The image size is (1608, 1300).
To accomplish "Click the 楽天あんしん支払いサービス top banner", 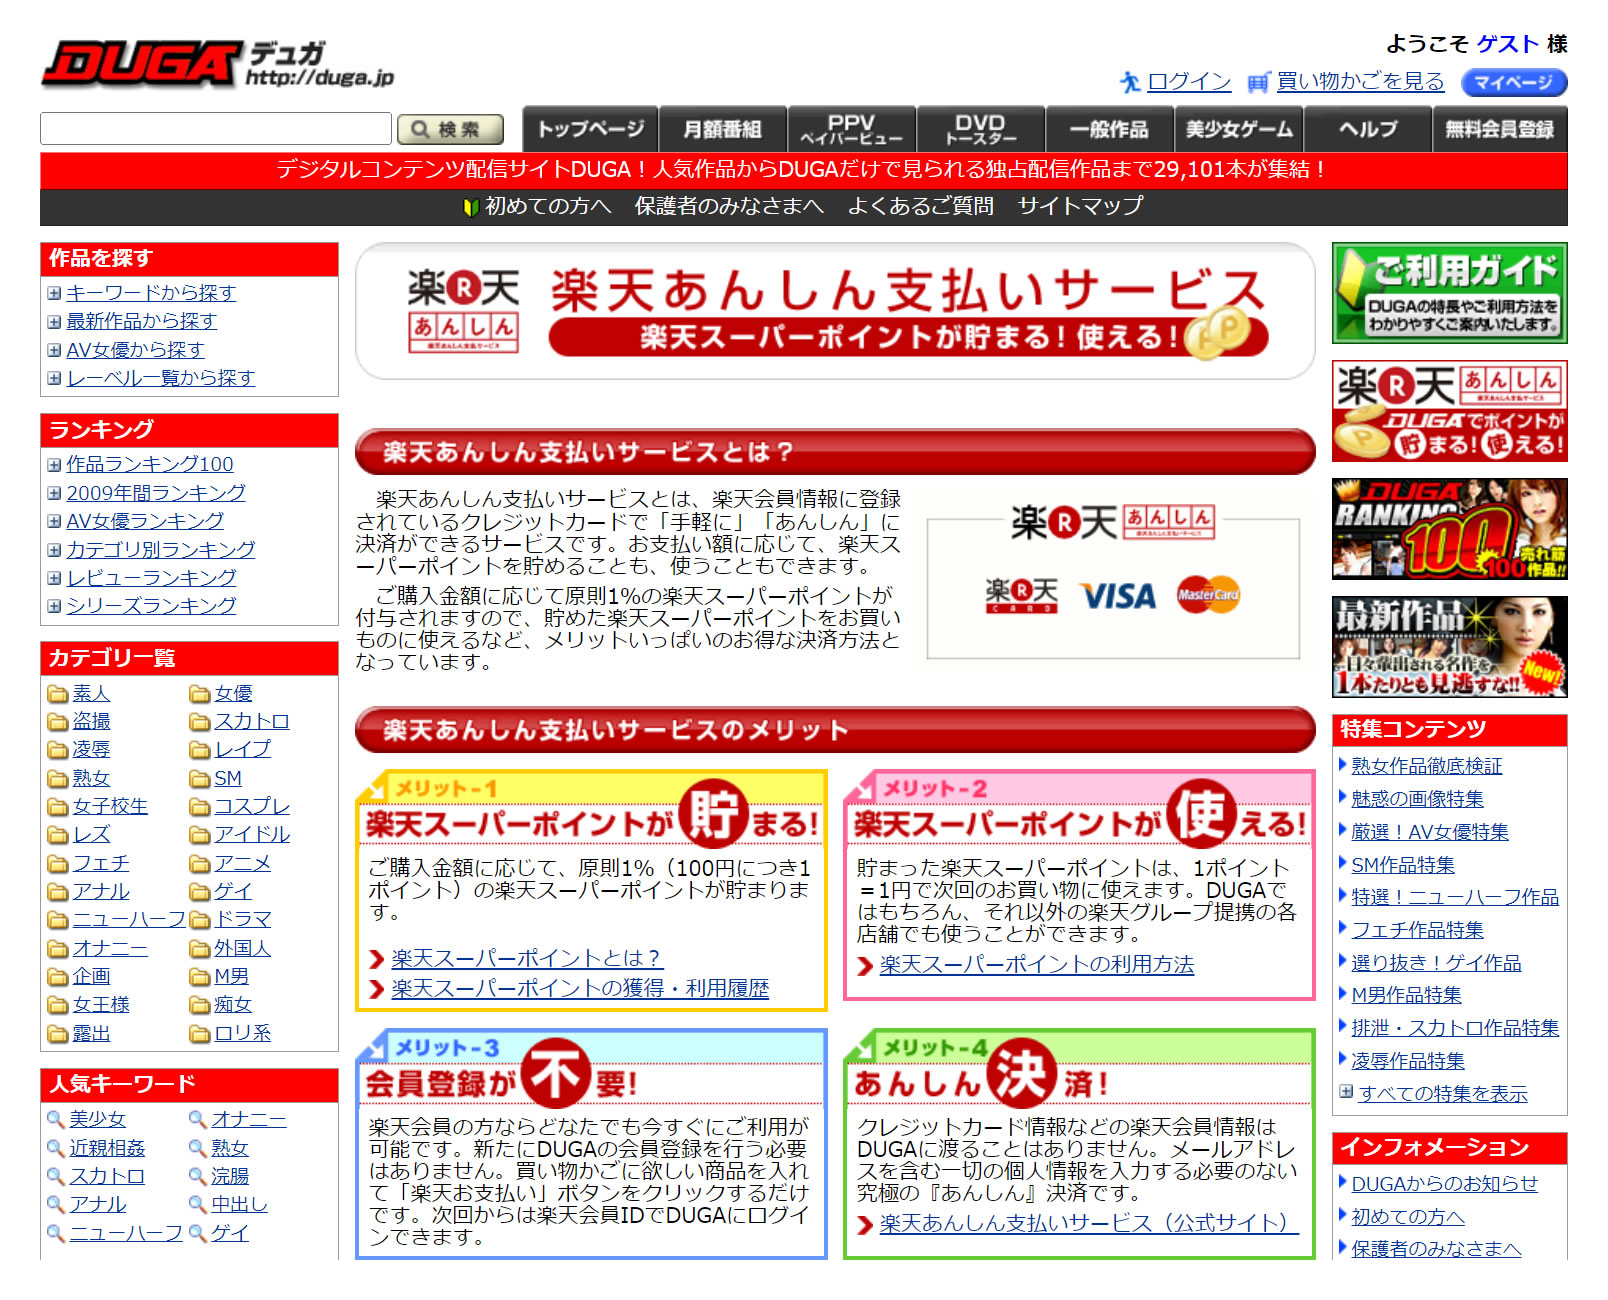I will coord(835,311).
